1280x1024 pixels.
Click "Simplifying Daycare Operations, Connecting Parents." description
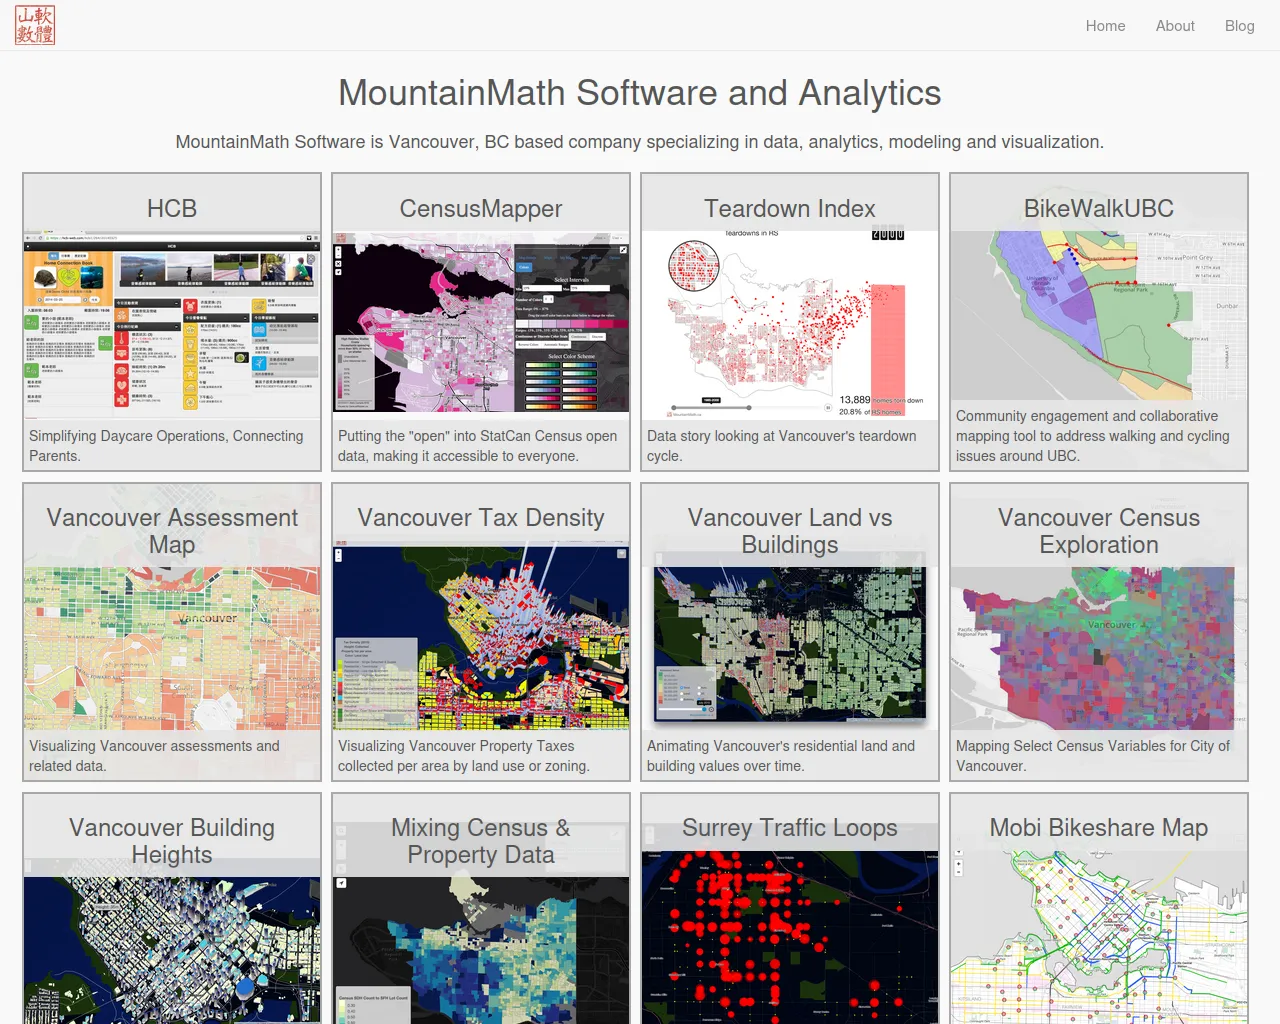(166, 446)
